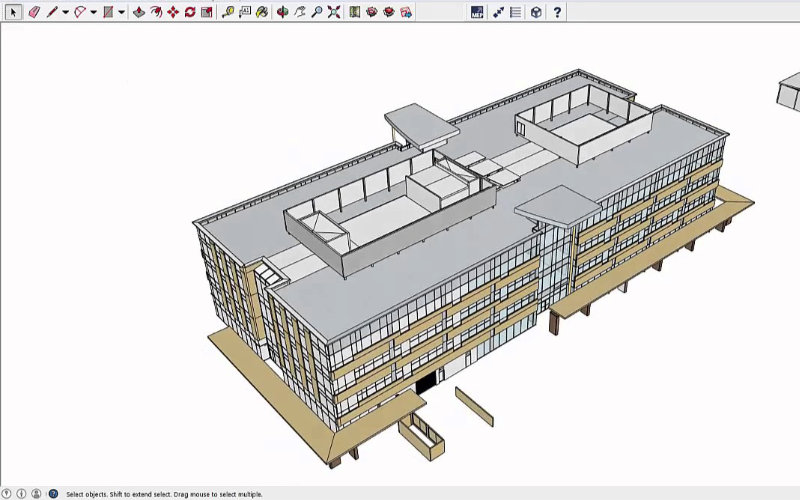Open the MEP toolbar button
The height and width of the screenshot is (500, 800).
pos(477,12)
